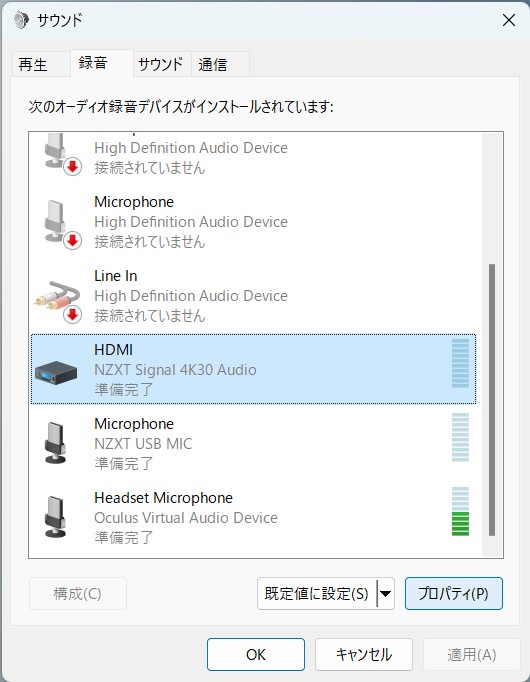
Task: Open プロパティ(P) for the selected device
Action: (x=453, y=593)
